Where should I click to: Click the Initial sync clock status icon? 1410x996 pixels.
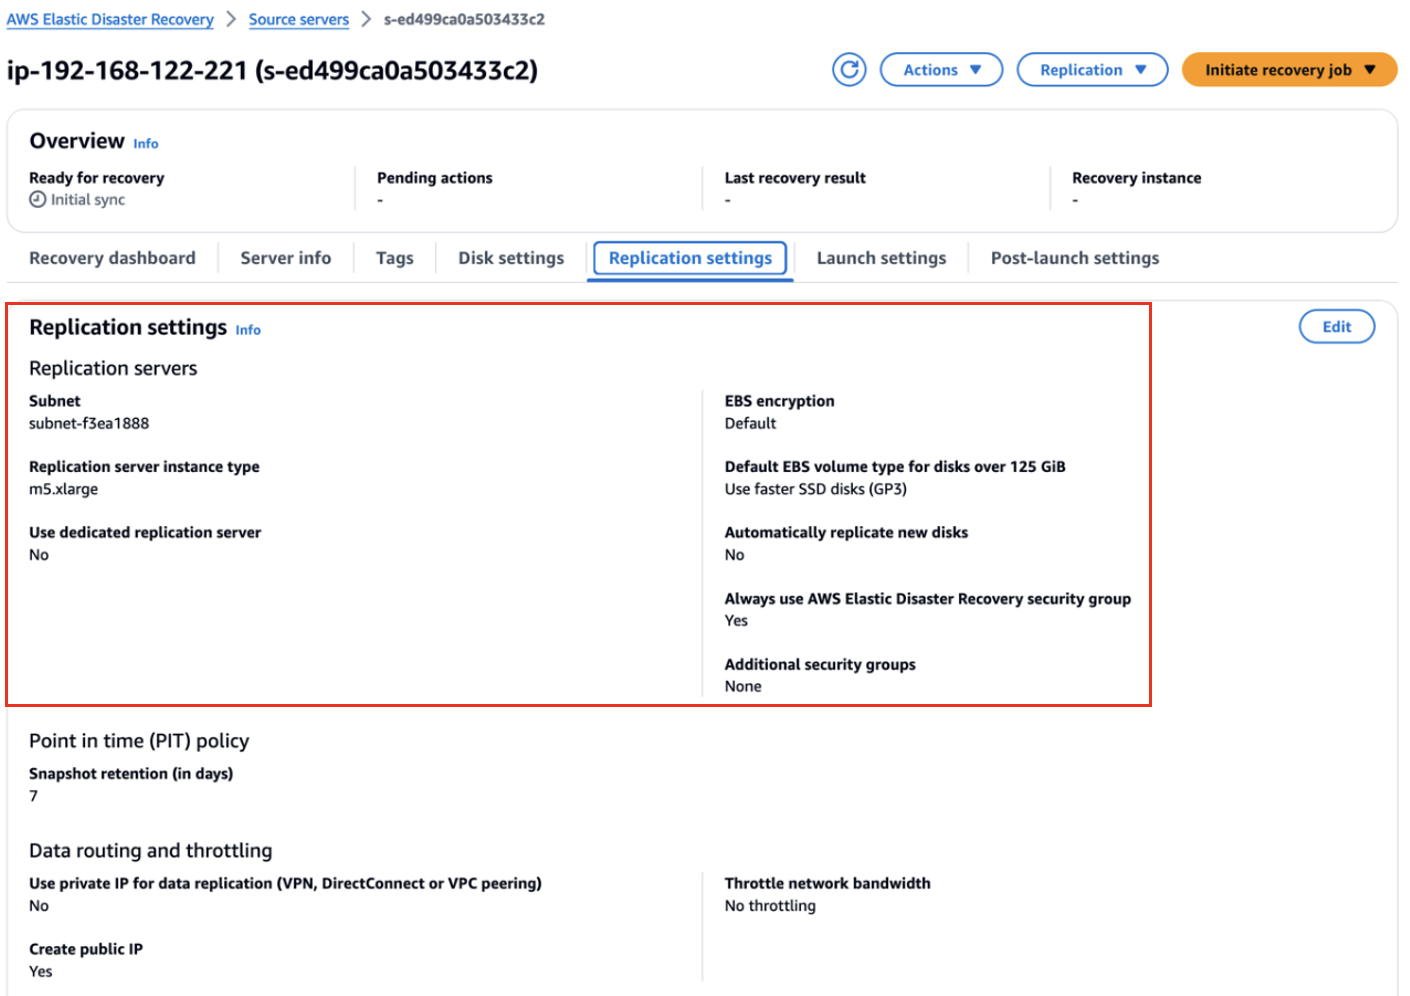pyautogui.click(x=36, y=200)
